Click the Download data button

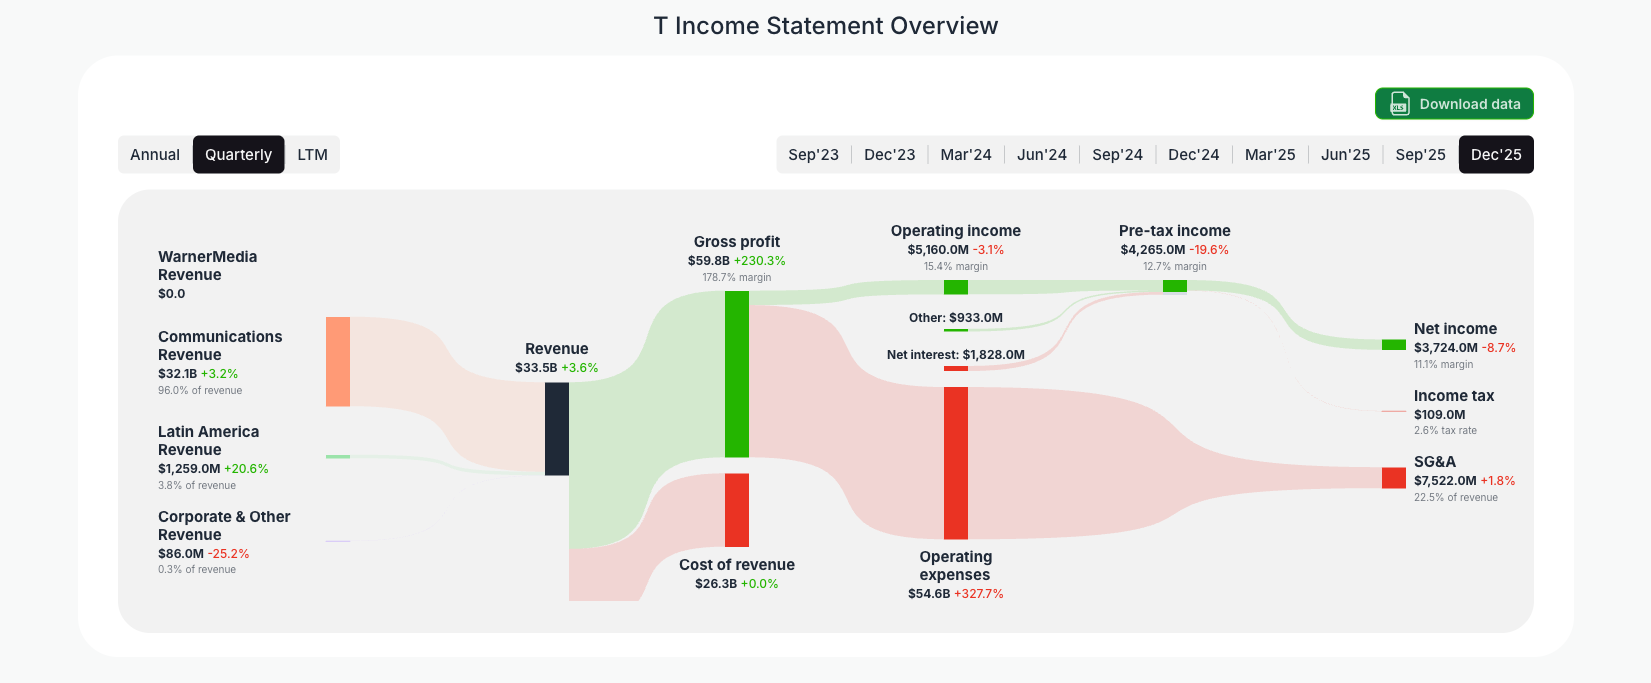tap(1454, 103)
